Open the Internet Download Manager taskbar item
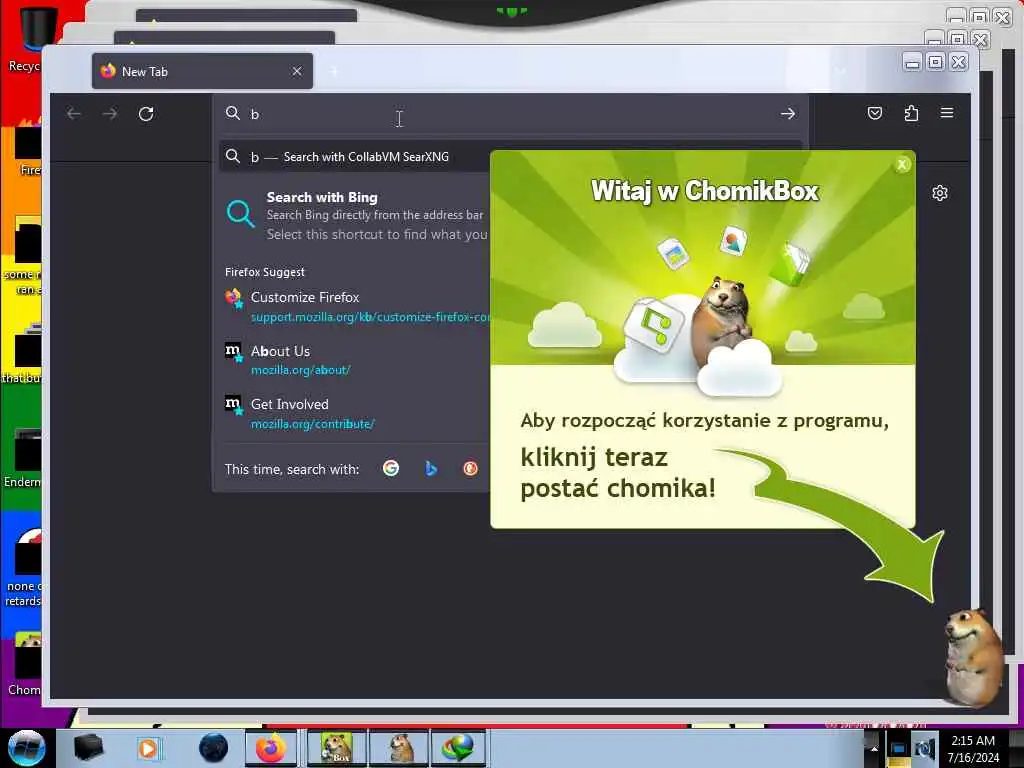Image resolution: width=1024 pixels, height=768 pixels. [458, 748]
